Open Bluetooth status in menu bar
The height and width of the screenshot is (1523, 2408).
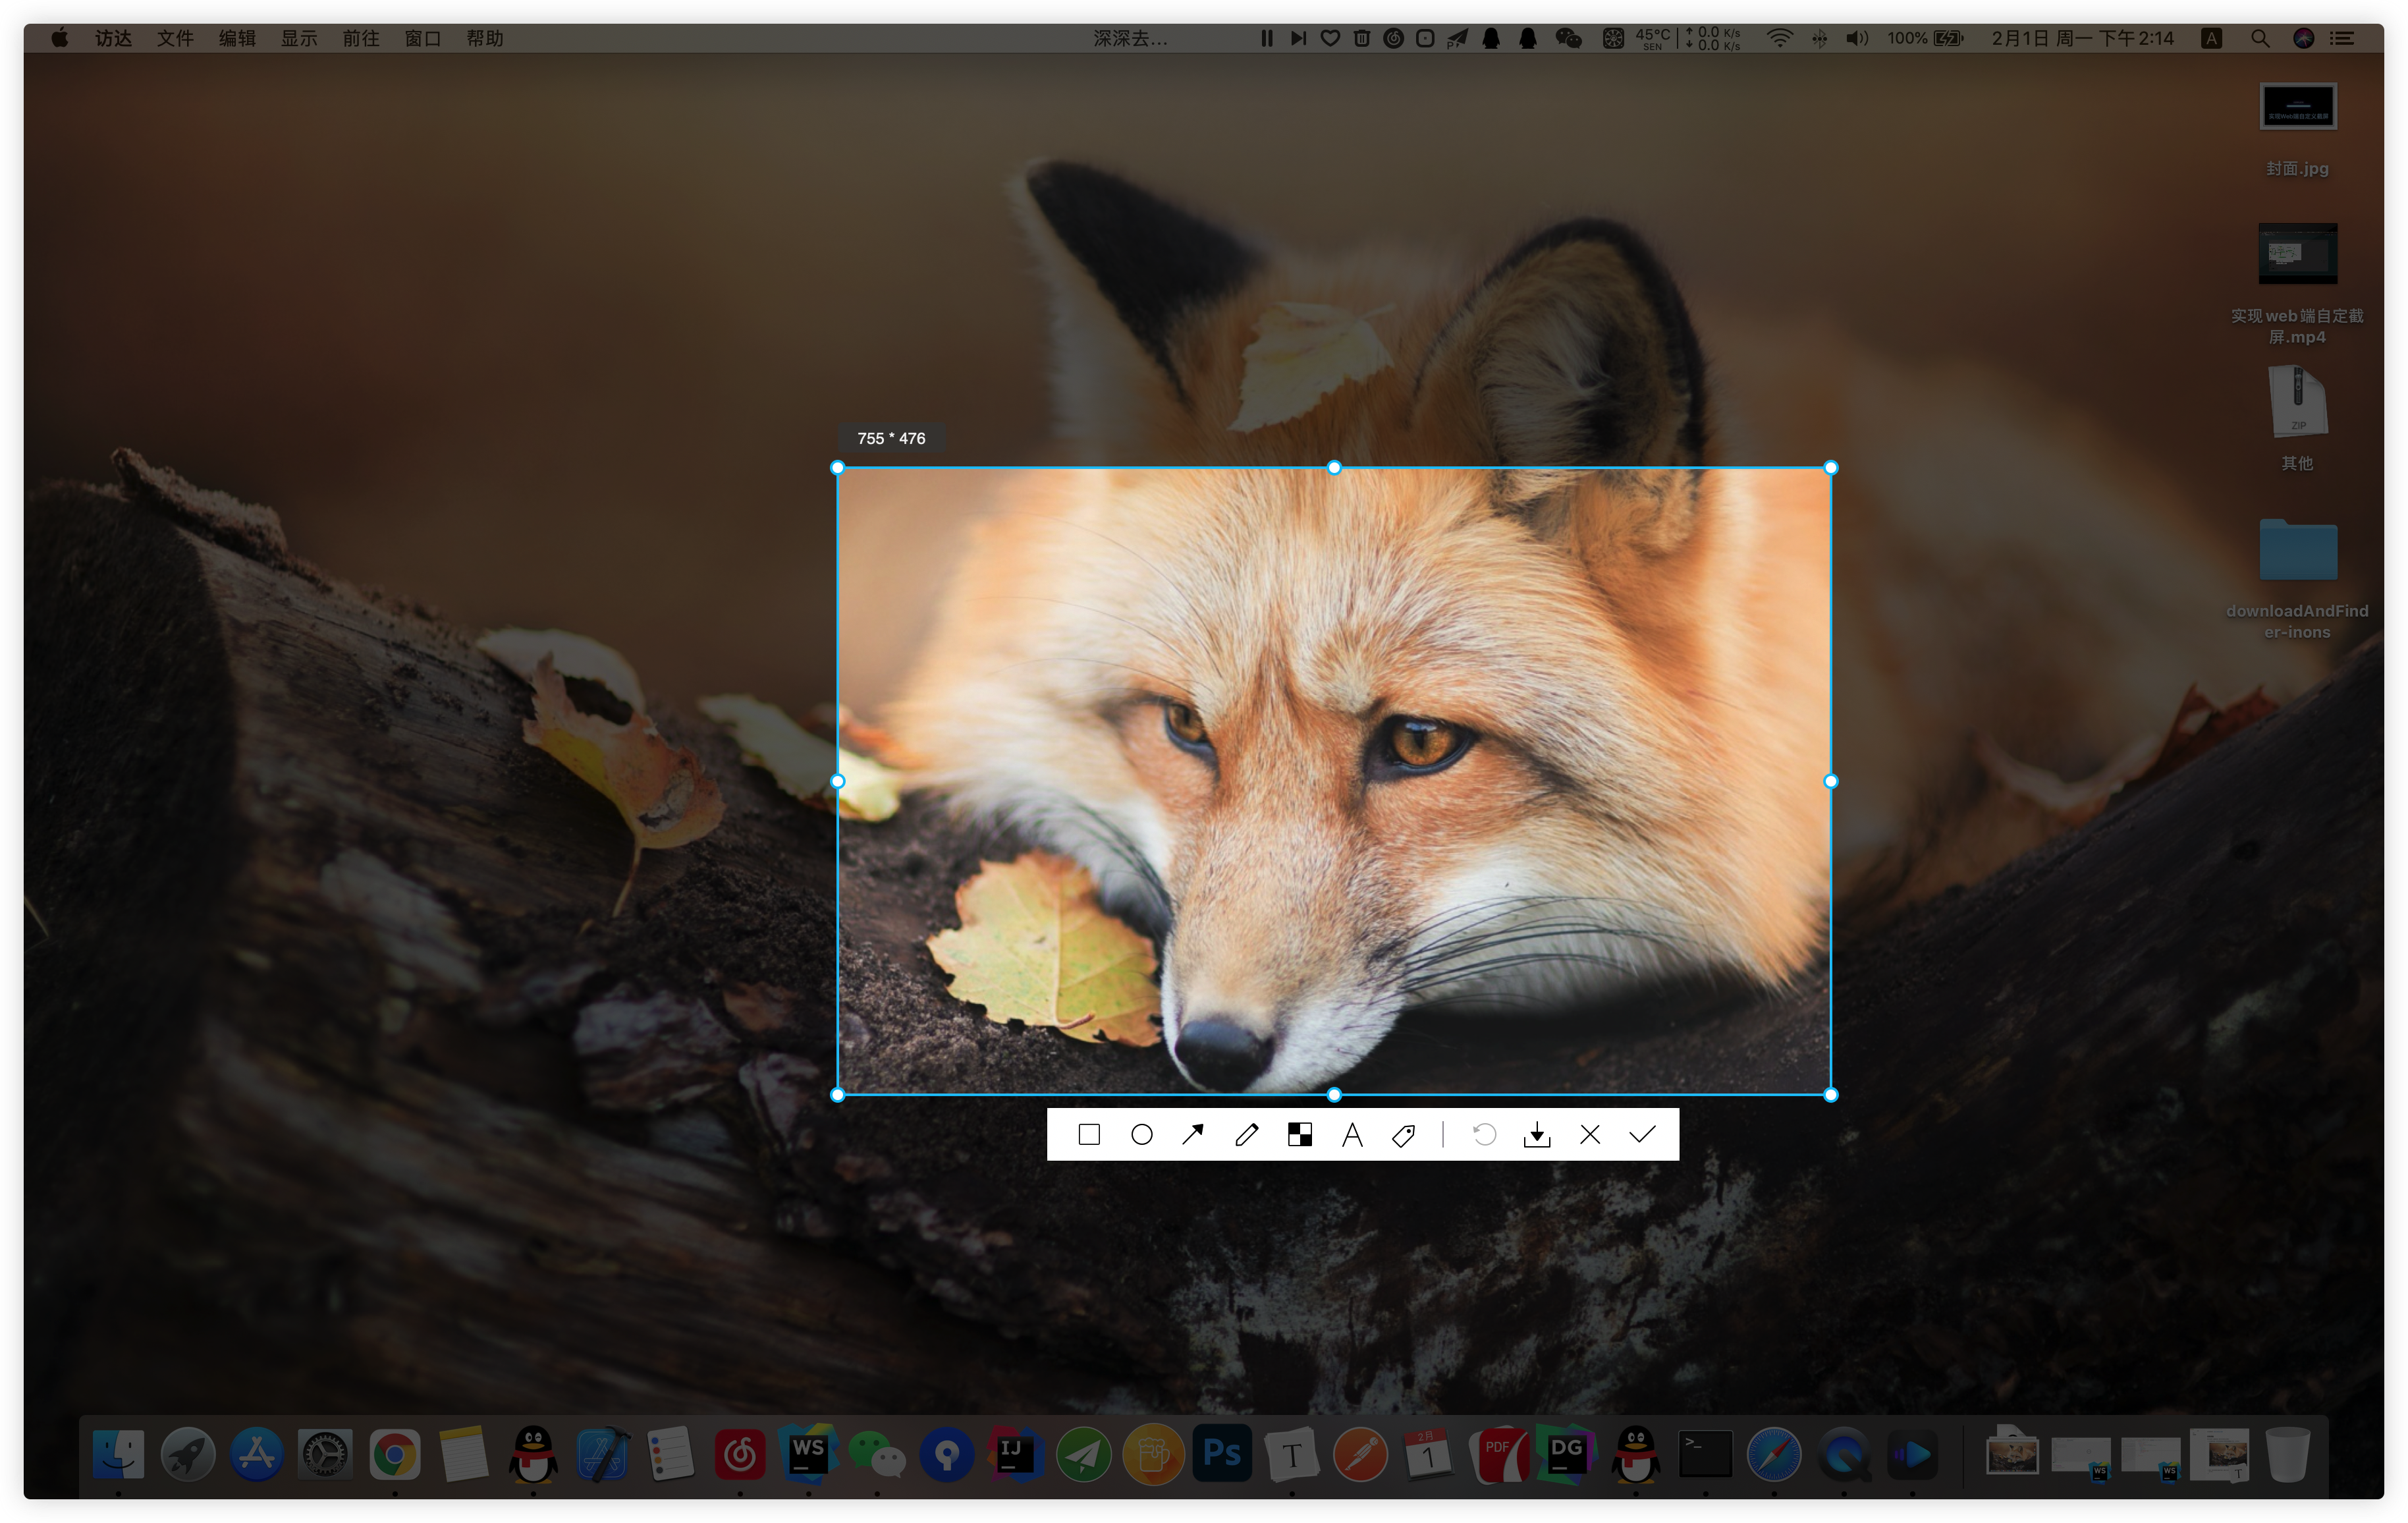[1820, 38]
